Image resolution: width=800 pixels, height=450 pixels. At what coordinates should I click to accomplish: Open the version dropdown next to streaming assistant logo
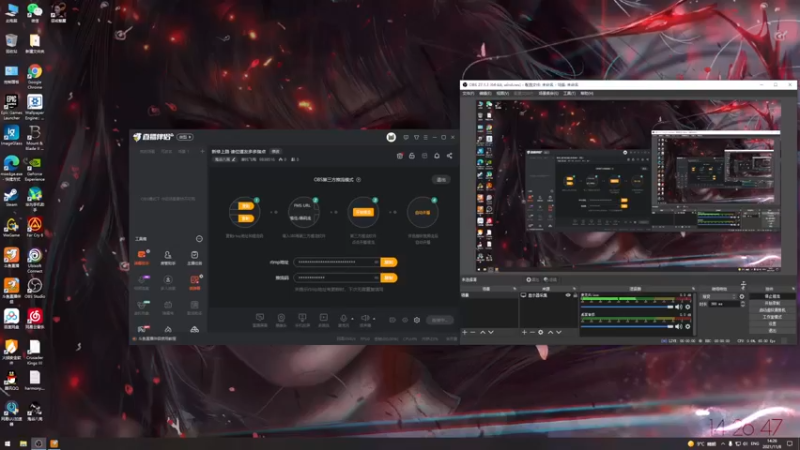click(x=185, y=137)
